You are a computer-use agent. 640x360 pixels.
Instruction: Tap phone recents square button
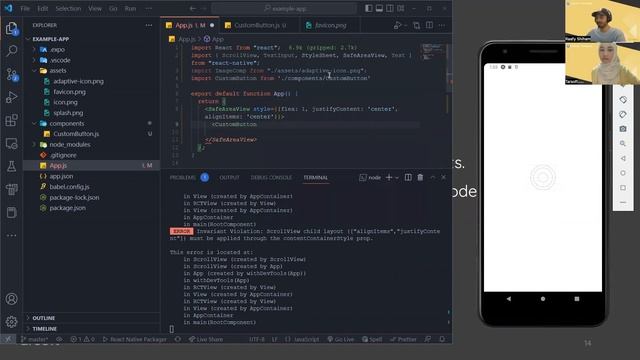577,299
